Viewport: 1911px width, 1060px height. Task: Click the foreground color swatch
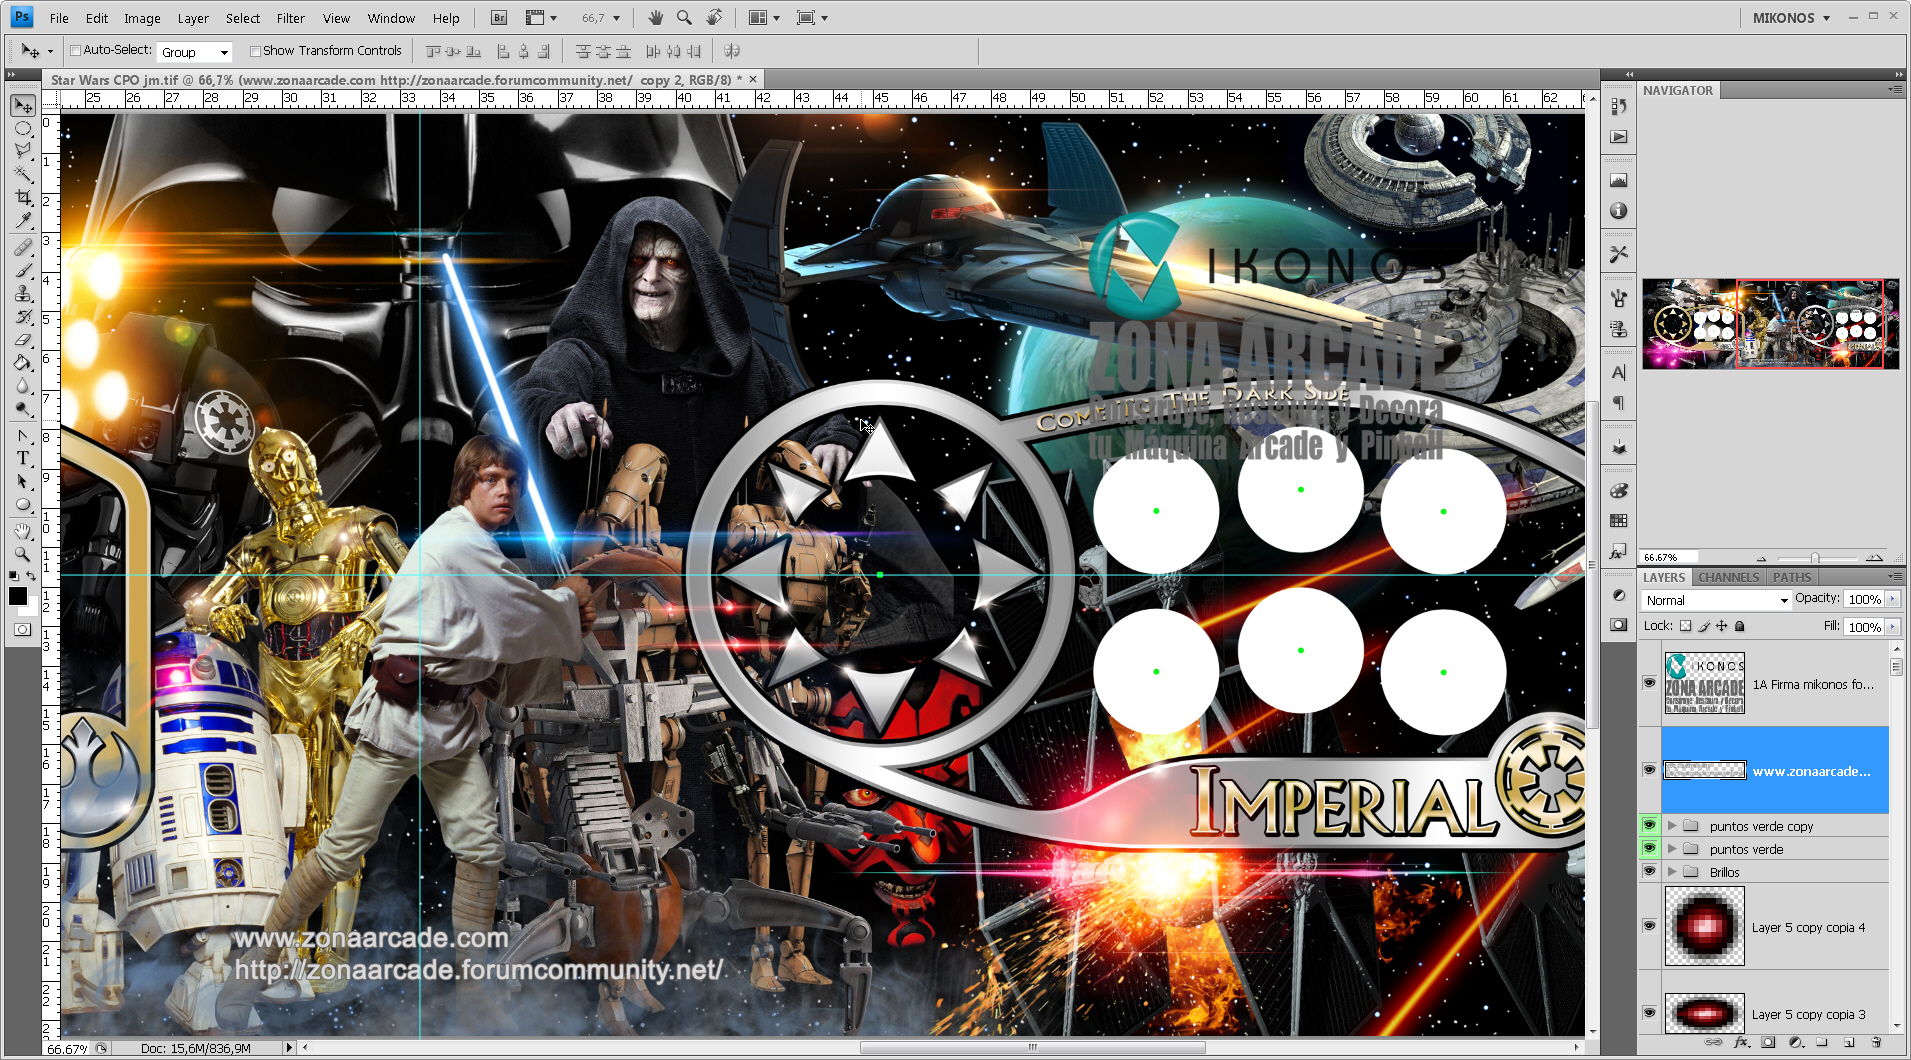coord(18,596)
